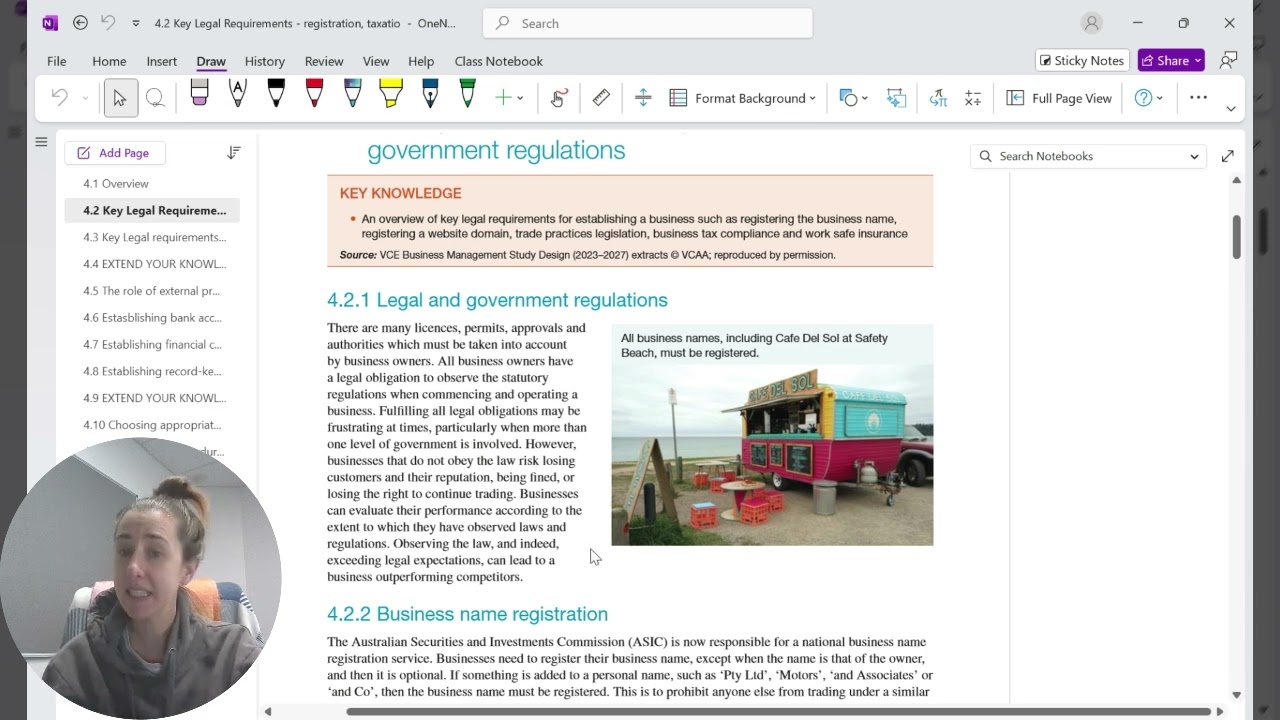Open page 4.4 EXTEND YOUR KNOWL...
Viewport: 1280px width, 720px height.
[x=152, y=264]
